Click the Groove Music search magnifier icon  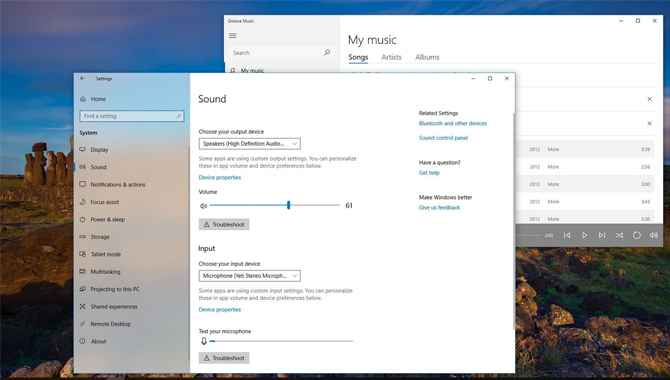click(327, 53)
